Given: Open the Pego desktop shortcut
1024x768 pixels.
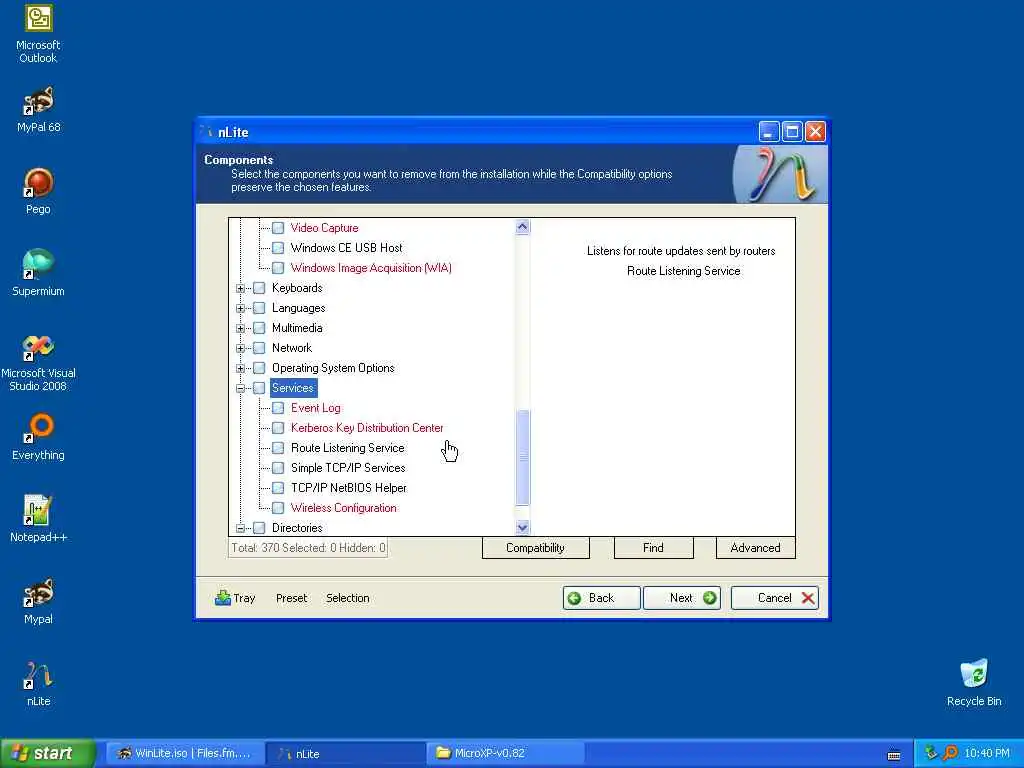Looking at the screenshot, I should point(38,191).
